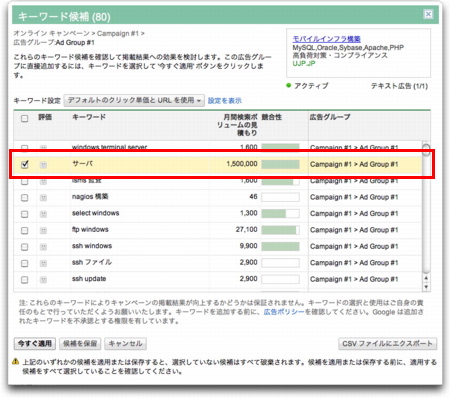Click the テキスト広告 (1/1) label
Viewport: 450px width, 398px height.
pyautogui.click(x=399, y=86)
